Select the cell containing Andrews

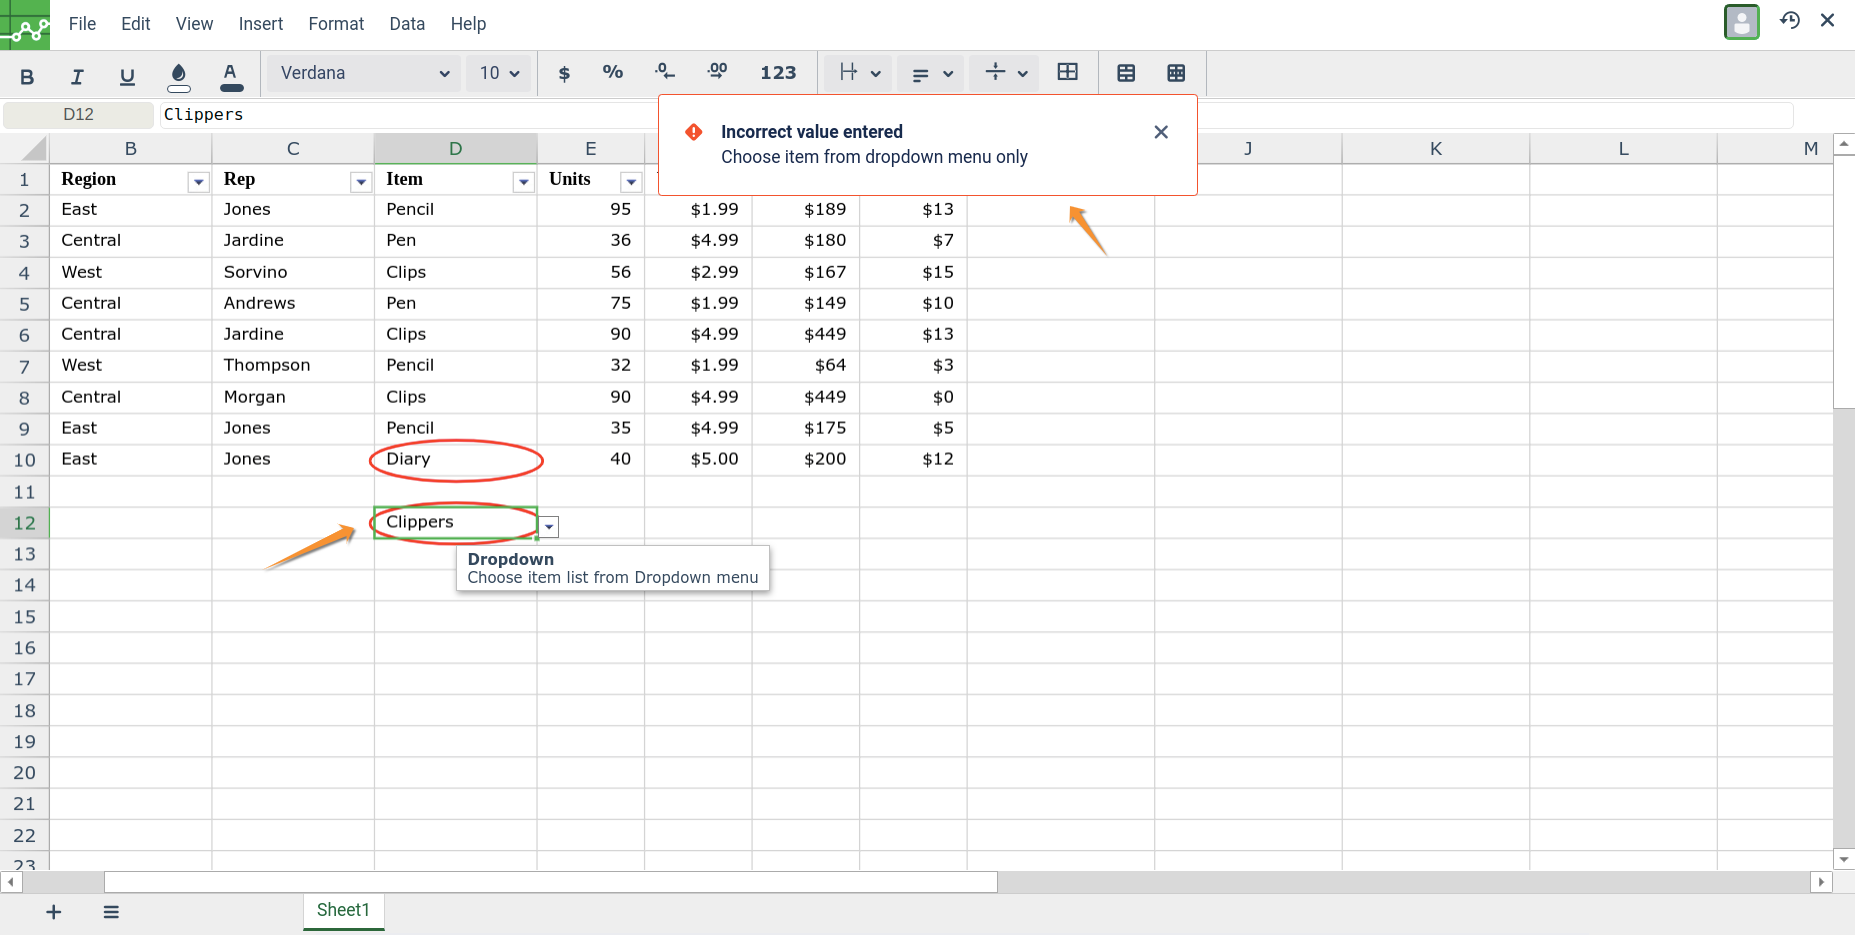pos(293,304)
